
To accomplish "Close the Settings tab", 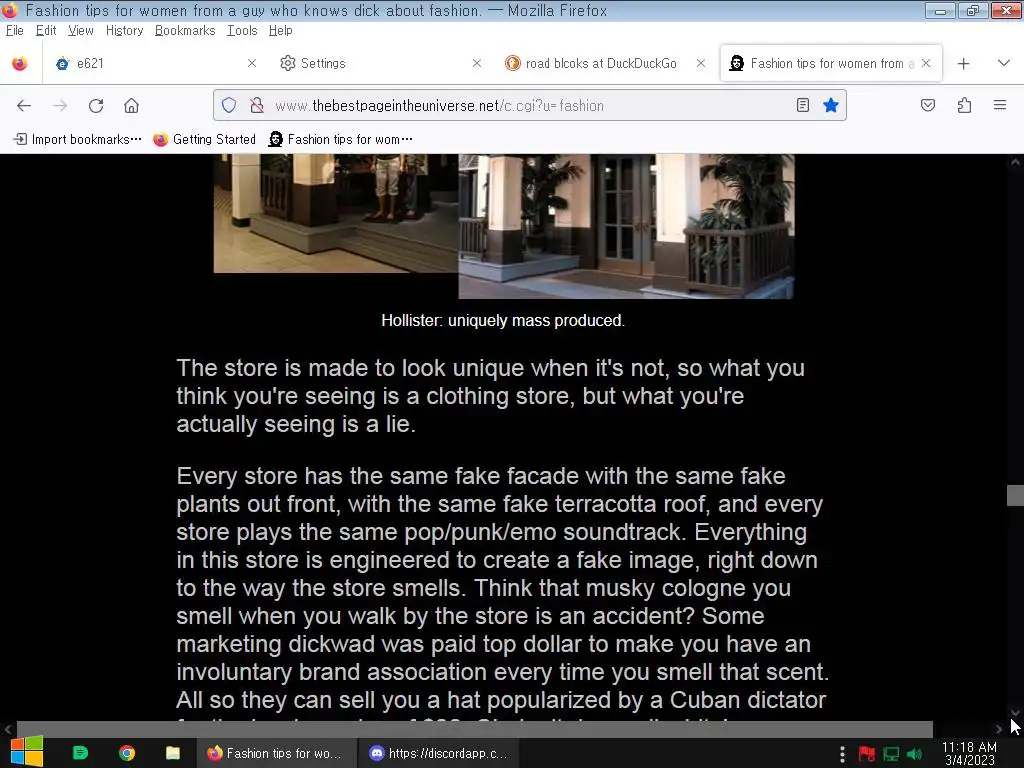I will tap(477, 63).
